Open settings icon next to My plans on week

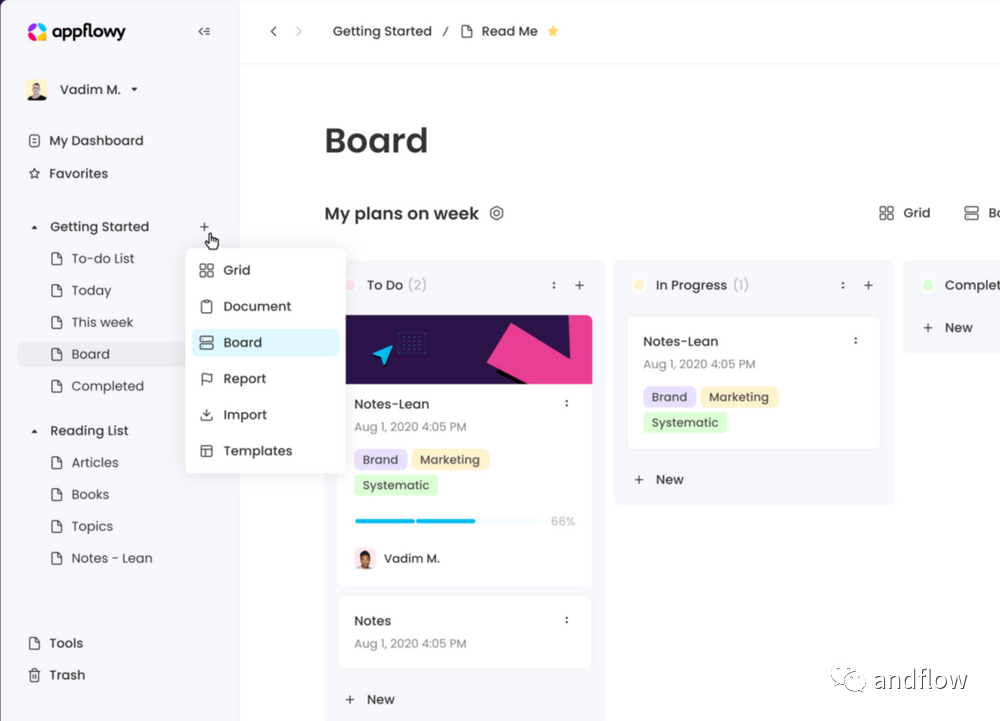[x=497, y=214]
